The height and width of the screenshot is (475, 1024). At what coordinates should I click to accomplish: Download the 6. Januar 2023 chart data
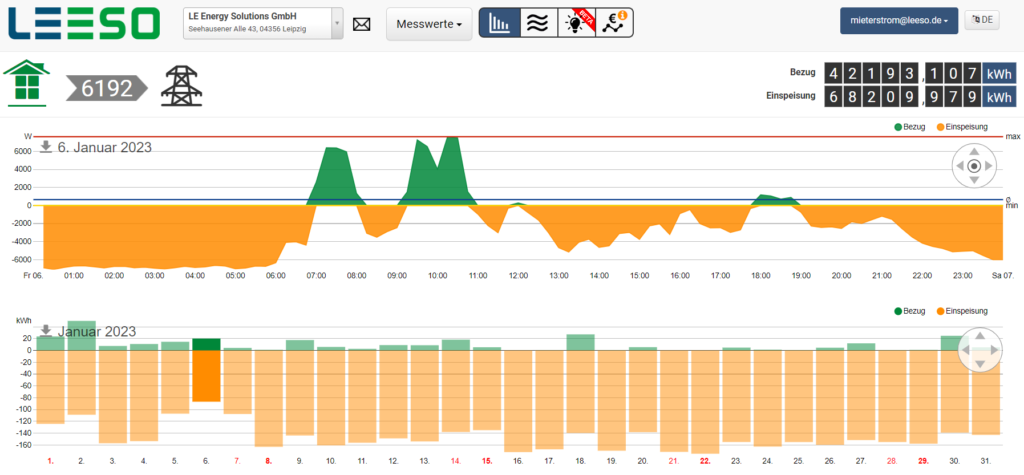pyautogui.click(x=46, y=146)
